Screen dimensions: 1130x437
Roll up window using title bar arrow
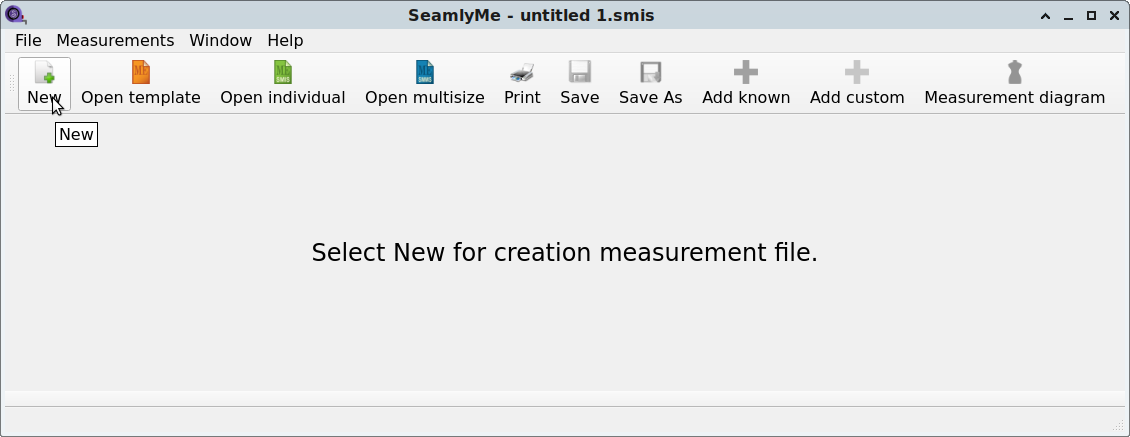(1045, 16)
